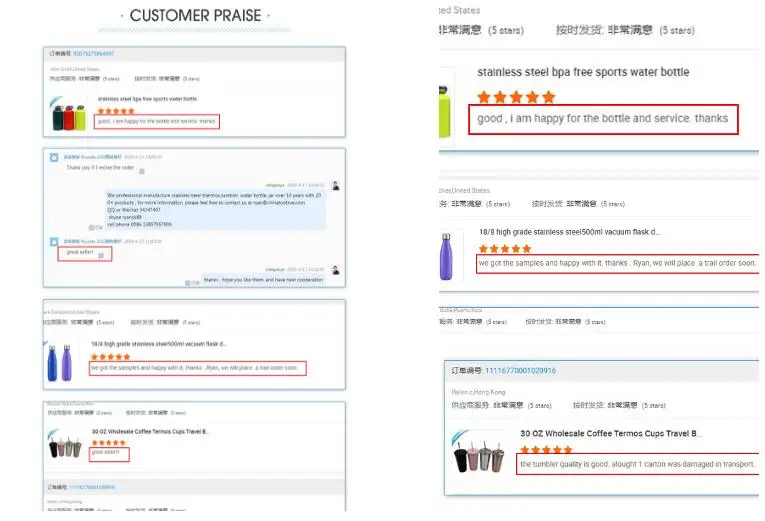
Task: Open '30 OZ Wholesale Coffee Termos Cups' title on the right
Action: [x=610, y=434]
